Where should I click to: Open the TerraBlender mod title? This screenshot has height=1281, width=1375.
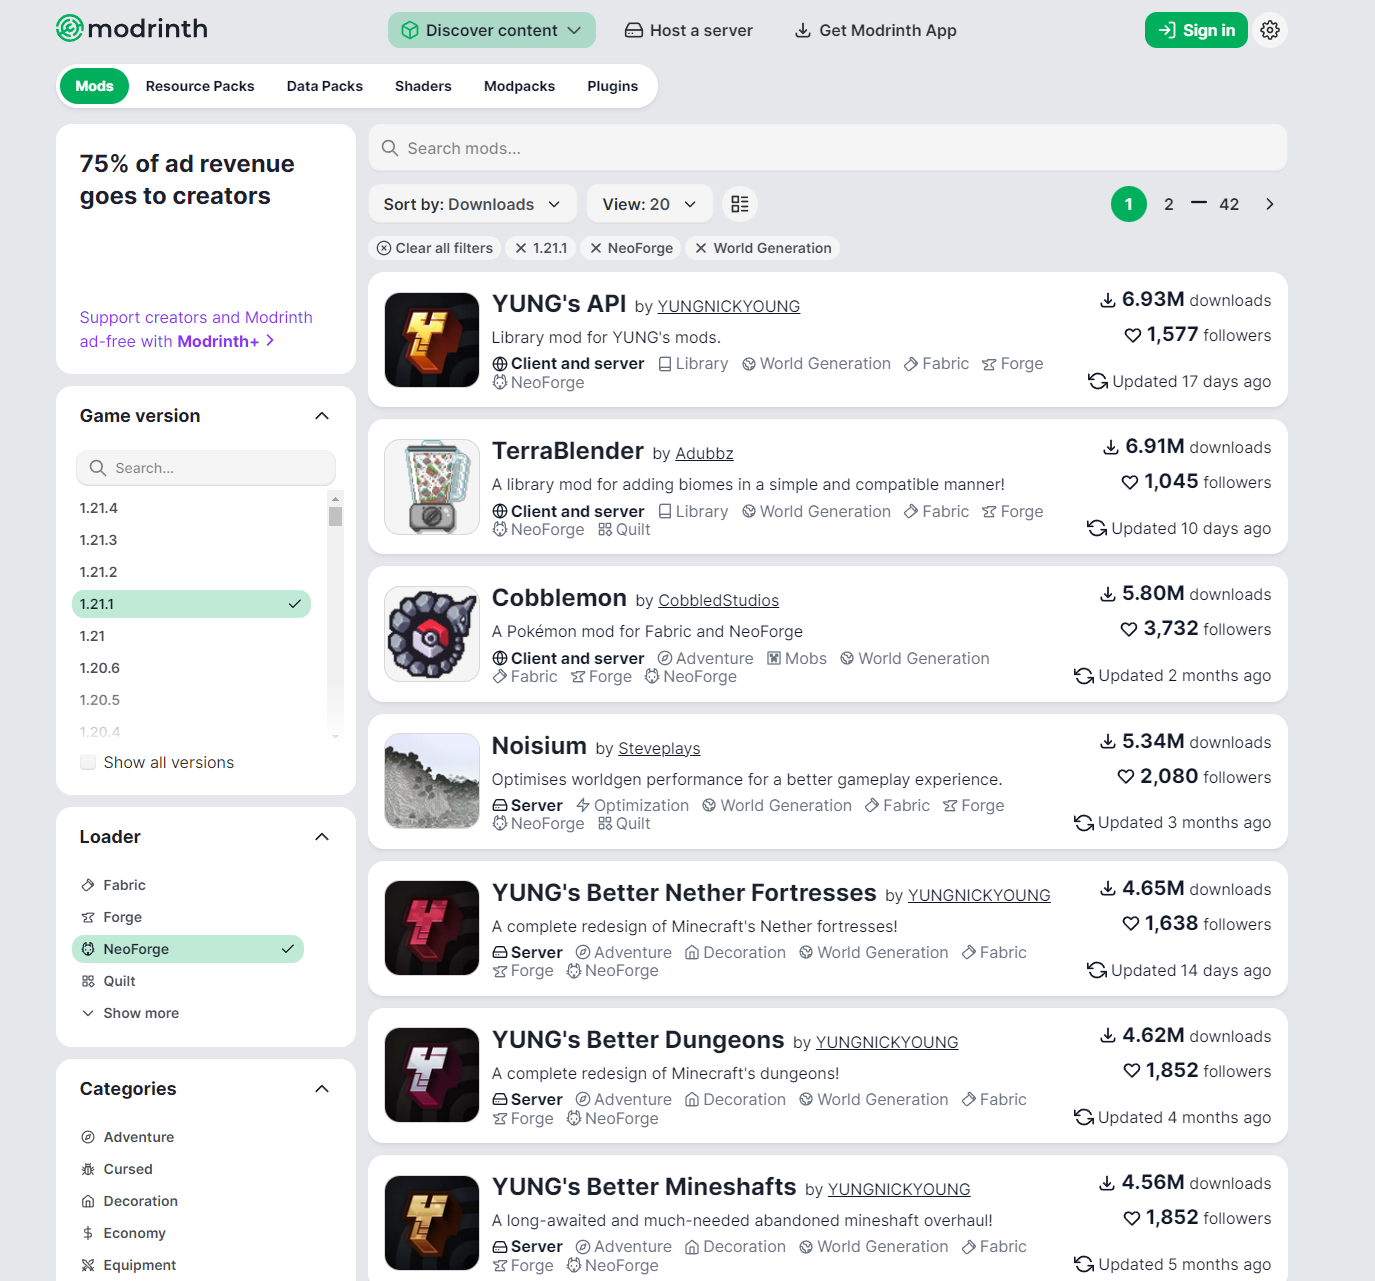[x=568, y=451]
